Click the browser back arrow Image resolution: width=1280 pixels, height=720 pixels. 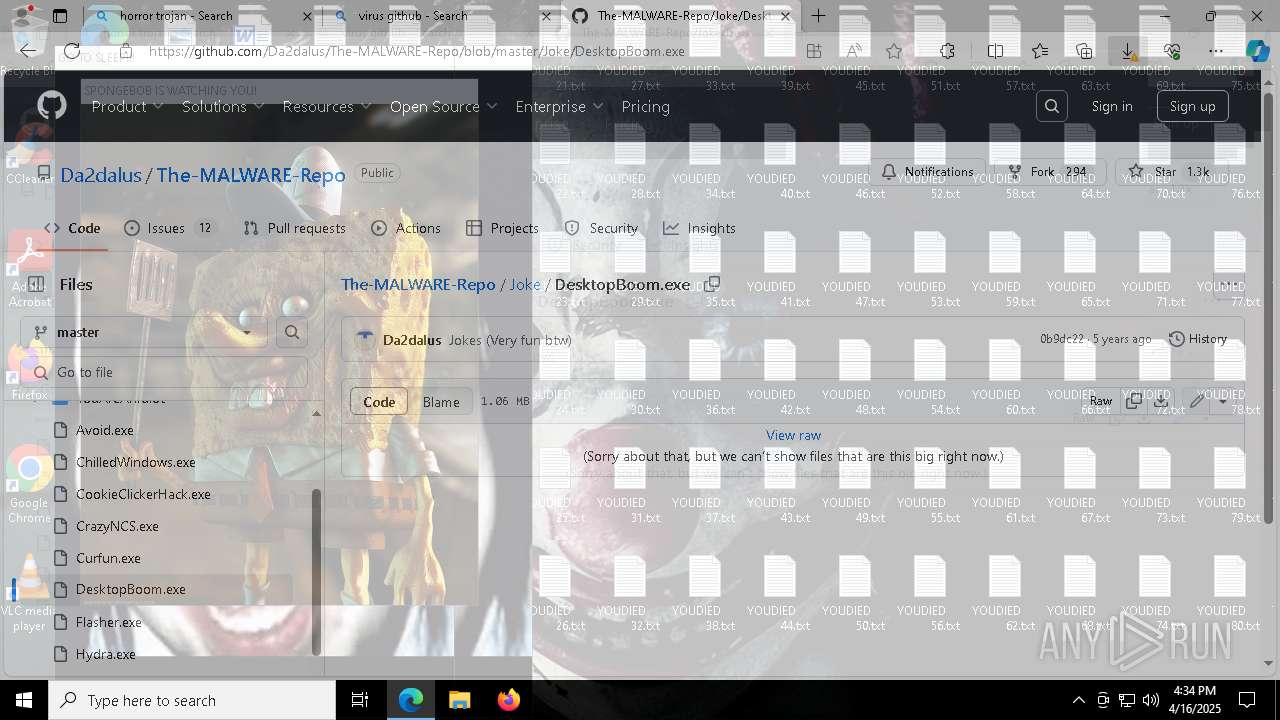28,51
